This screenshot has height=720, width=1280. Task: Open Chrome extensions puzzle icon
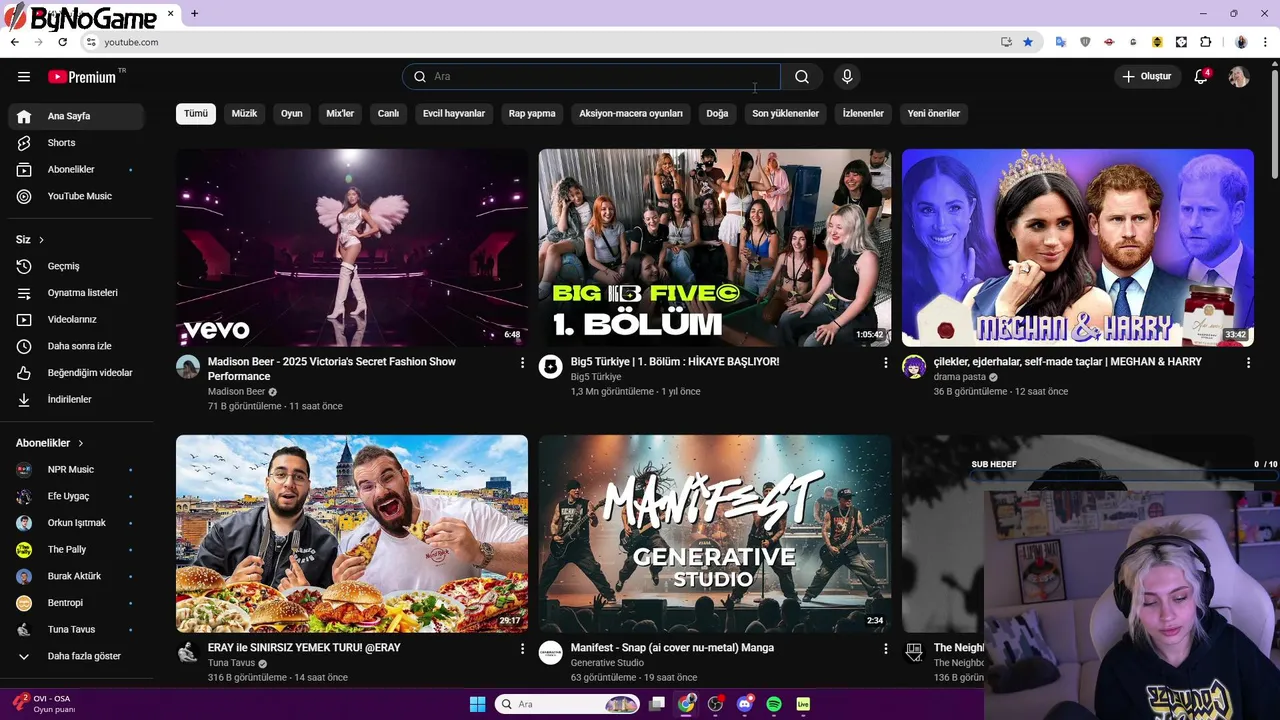click(1205, 42)
